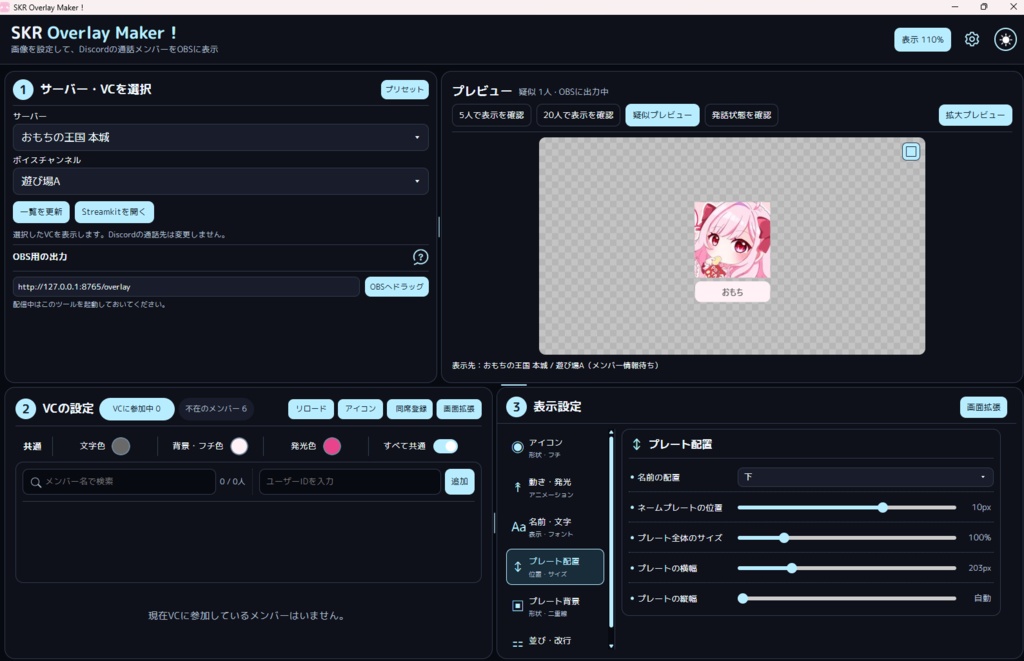Click the 表示先 status line below preview
The width and height of the screenshot is (1024, 661).
(555, 366)
